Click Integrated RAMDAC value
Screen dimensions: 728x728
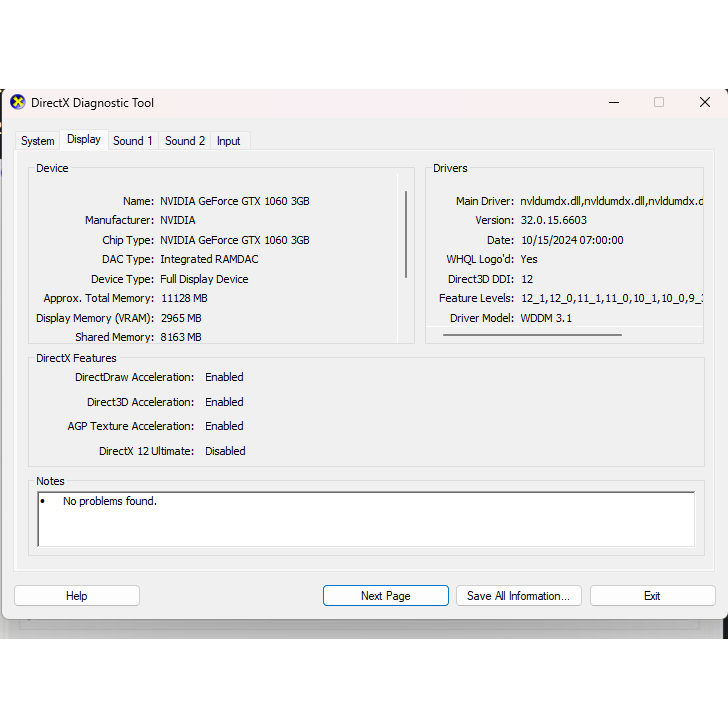[x=209, y=259]
